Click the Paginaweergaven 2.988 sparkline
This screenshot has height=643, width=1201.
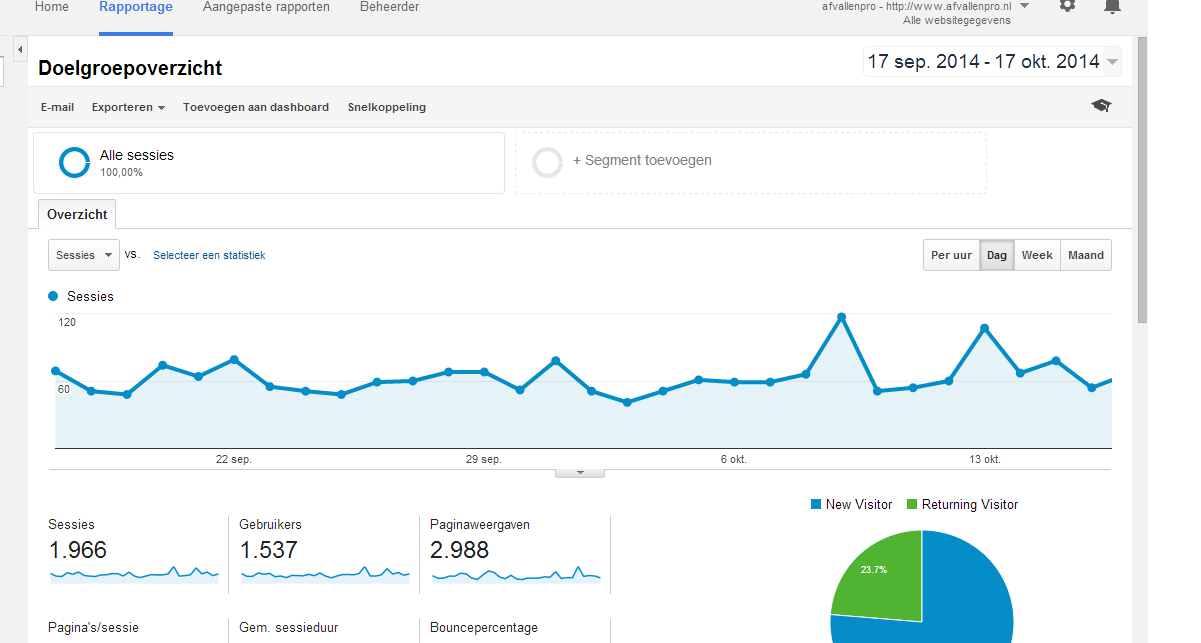pos(516,574)
